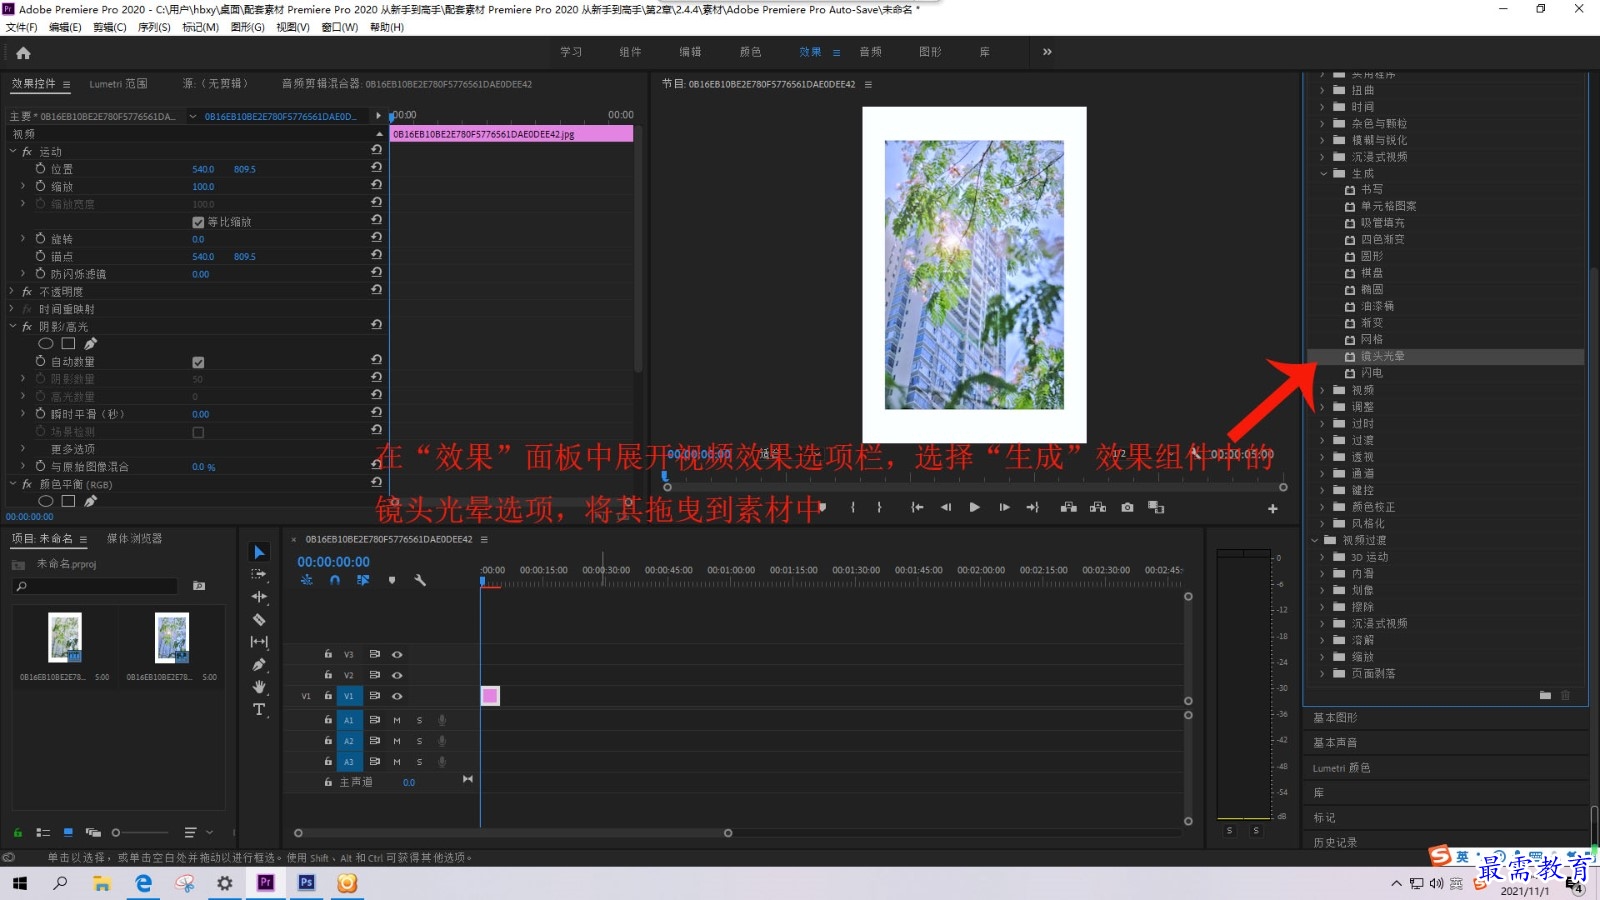Switch to 编辑 workspace tab

[690, 52]
